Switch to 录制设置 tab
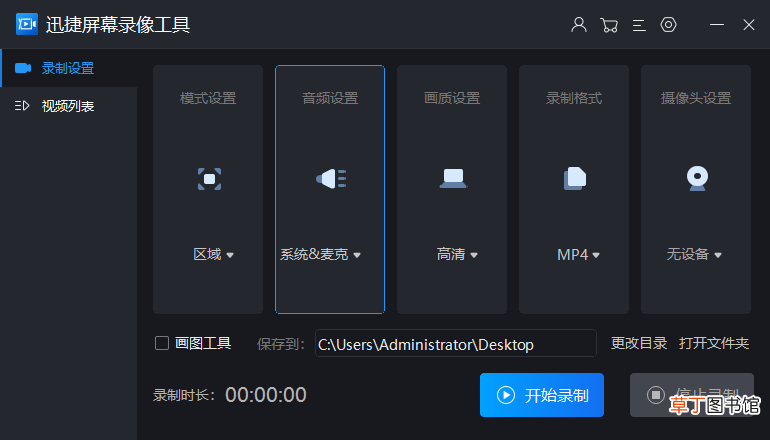The image size is (770, 440). coord(69,68)
